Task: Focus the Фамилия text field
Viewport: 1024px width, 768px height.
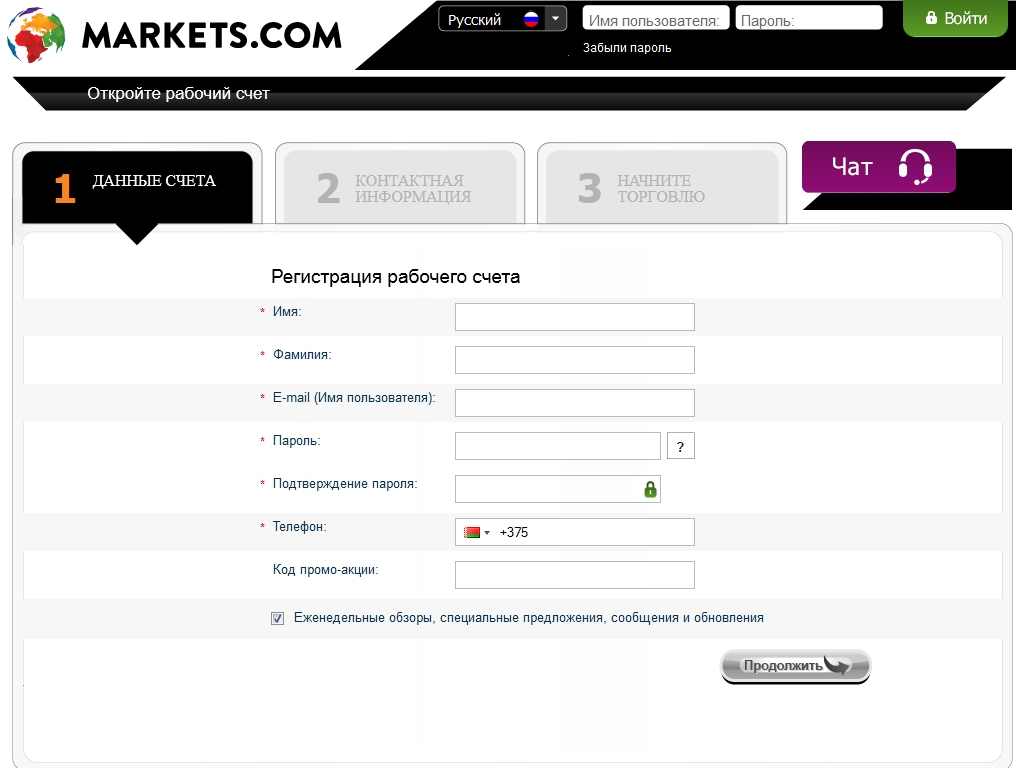Action: [574, 360]
